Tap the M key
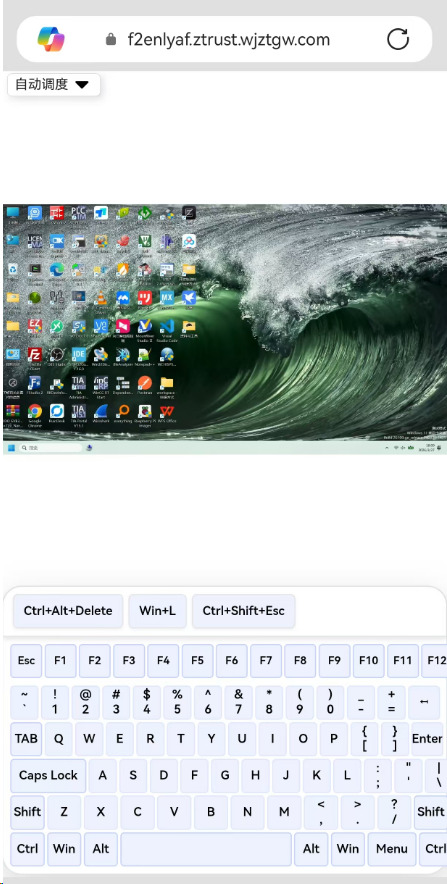447x884 pixels. 284,812
